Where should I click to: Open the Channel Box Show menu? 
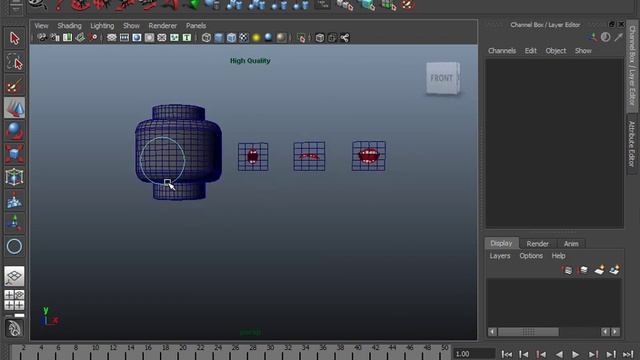pos(583,51)
